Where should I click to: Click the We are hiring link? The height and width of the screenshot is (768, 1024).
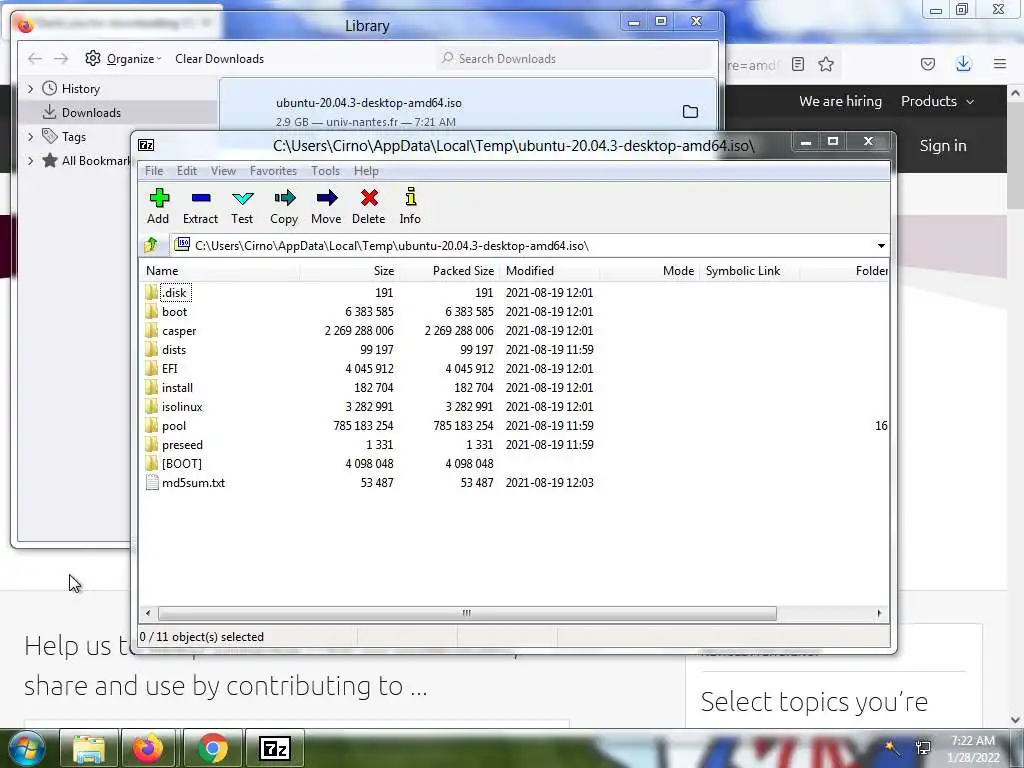pos(840,101)
